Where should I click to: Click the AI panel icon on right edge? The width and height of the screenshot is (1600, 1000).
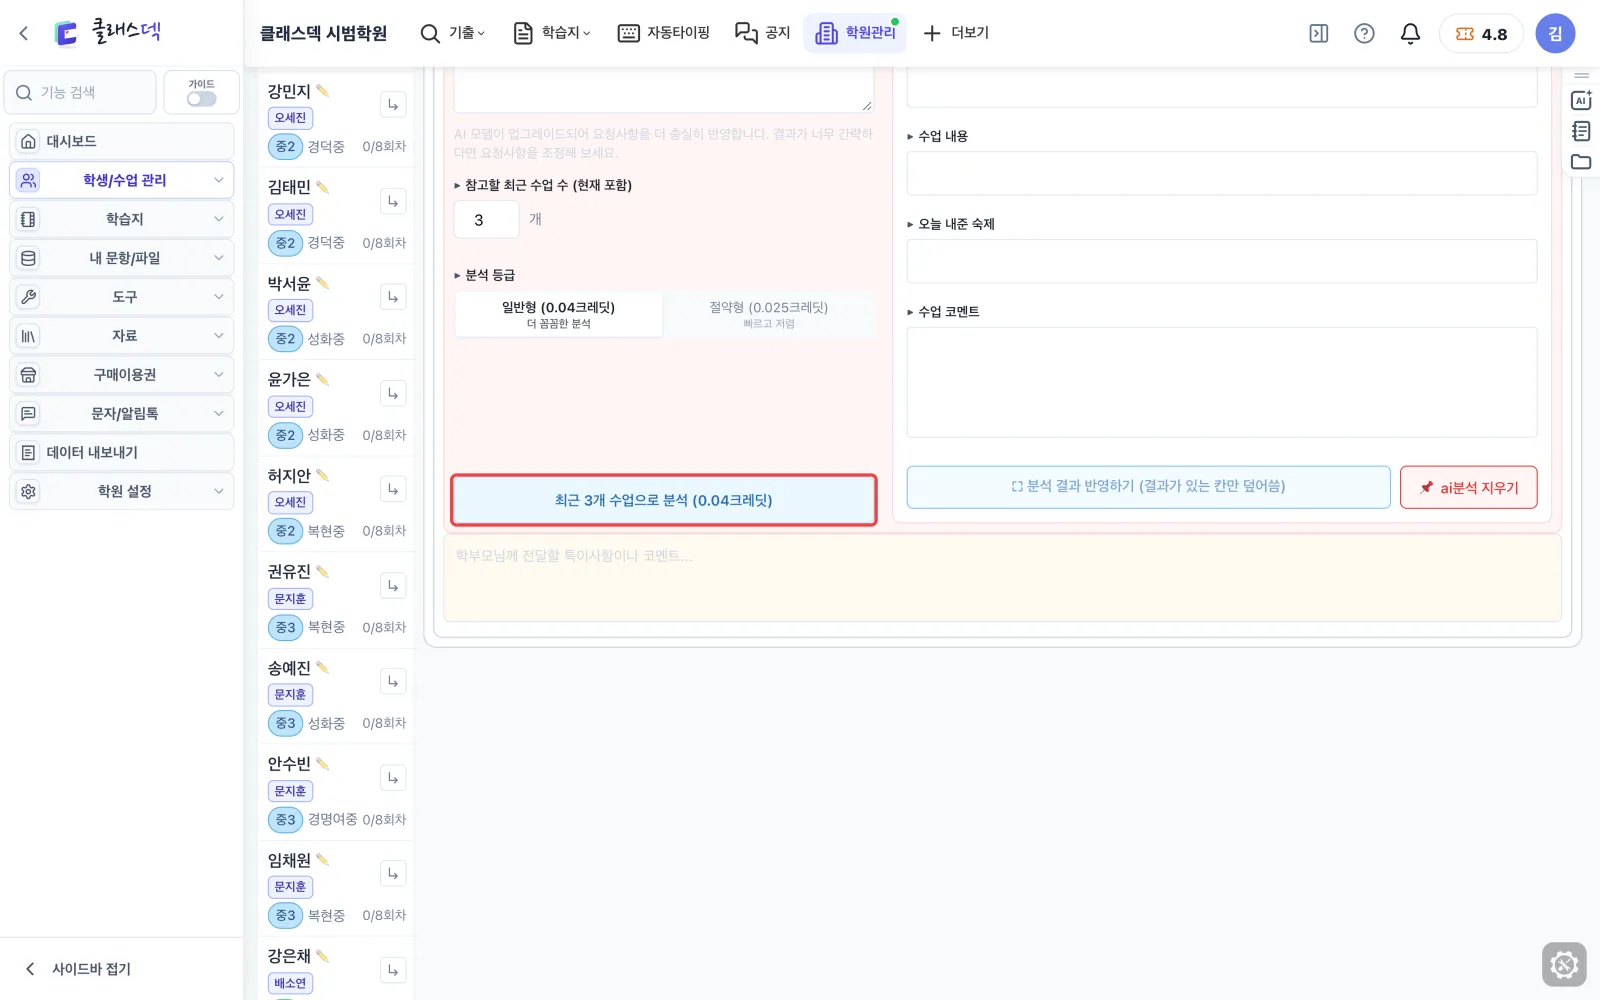pyautogui.click(x=1581, y=100)
